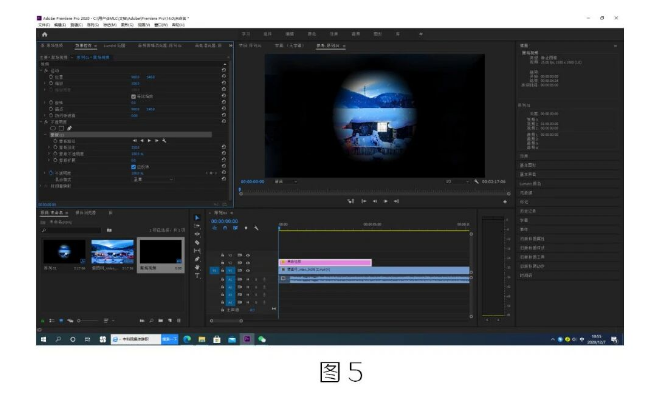Viewport: 658px width, 397px height.
Task: Toggle Mask Feather animation stopwatch
Action: pos(55,147)
